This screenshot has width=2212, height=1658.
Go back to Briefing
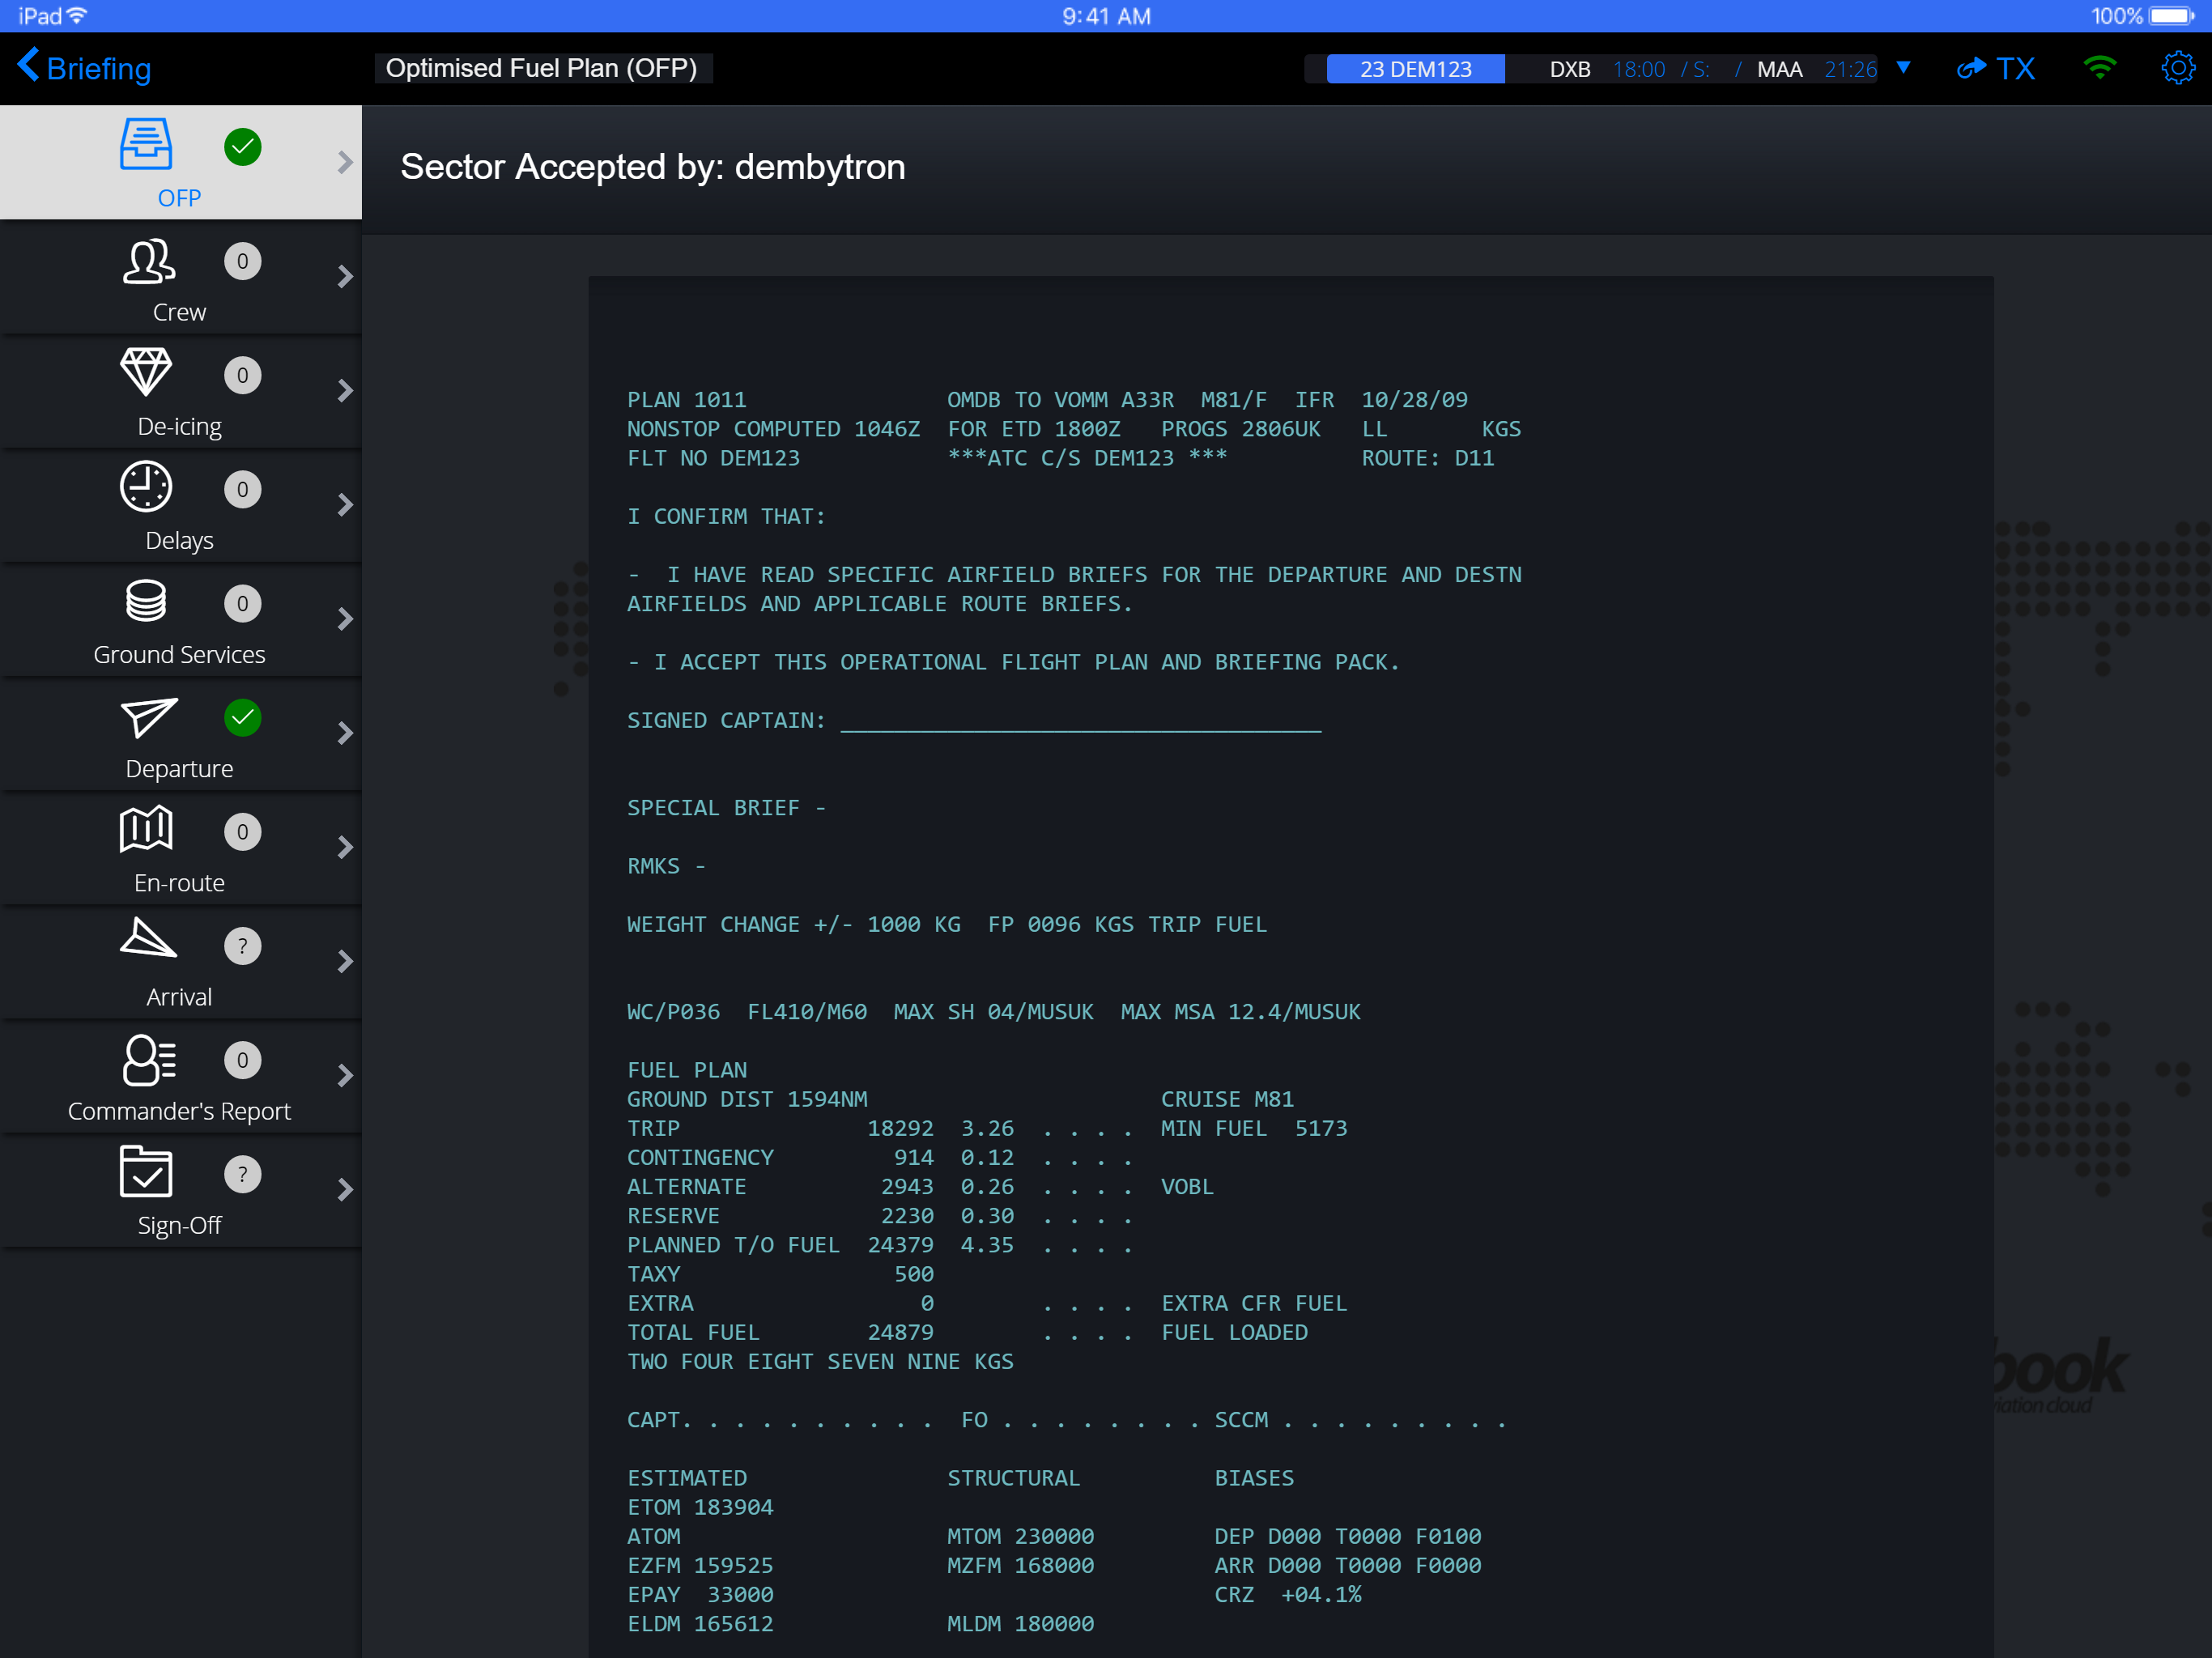84,68
